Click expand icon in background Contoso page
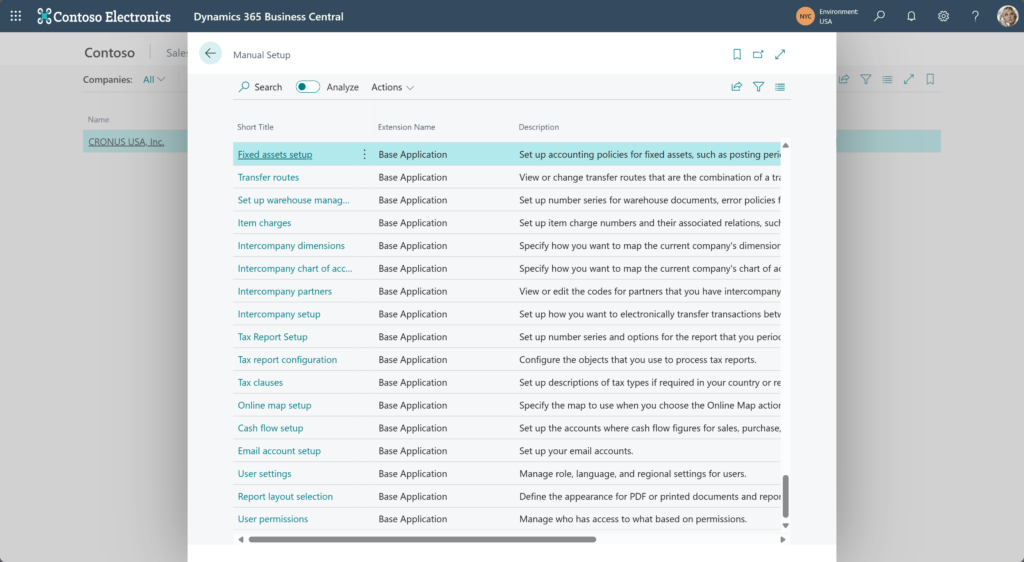This screenshot has width=1024, height=562. tap(908, 79)
